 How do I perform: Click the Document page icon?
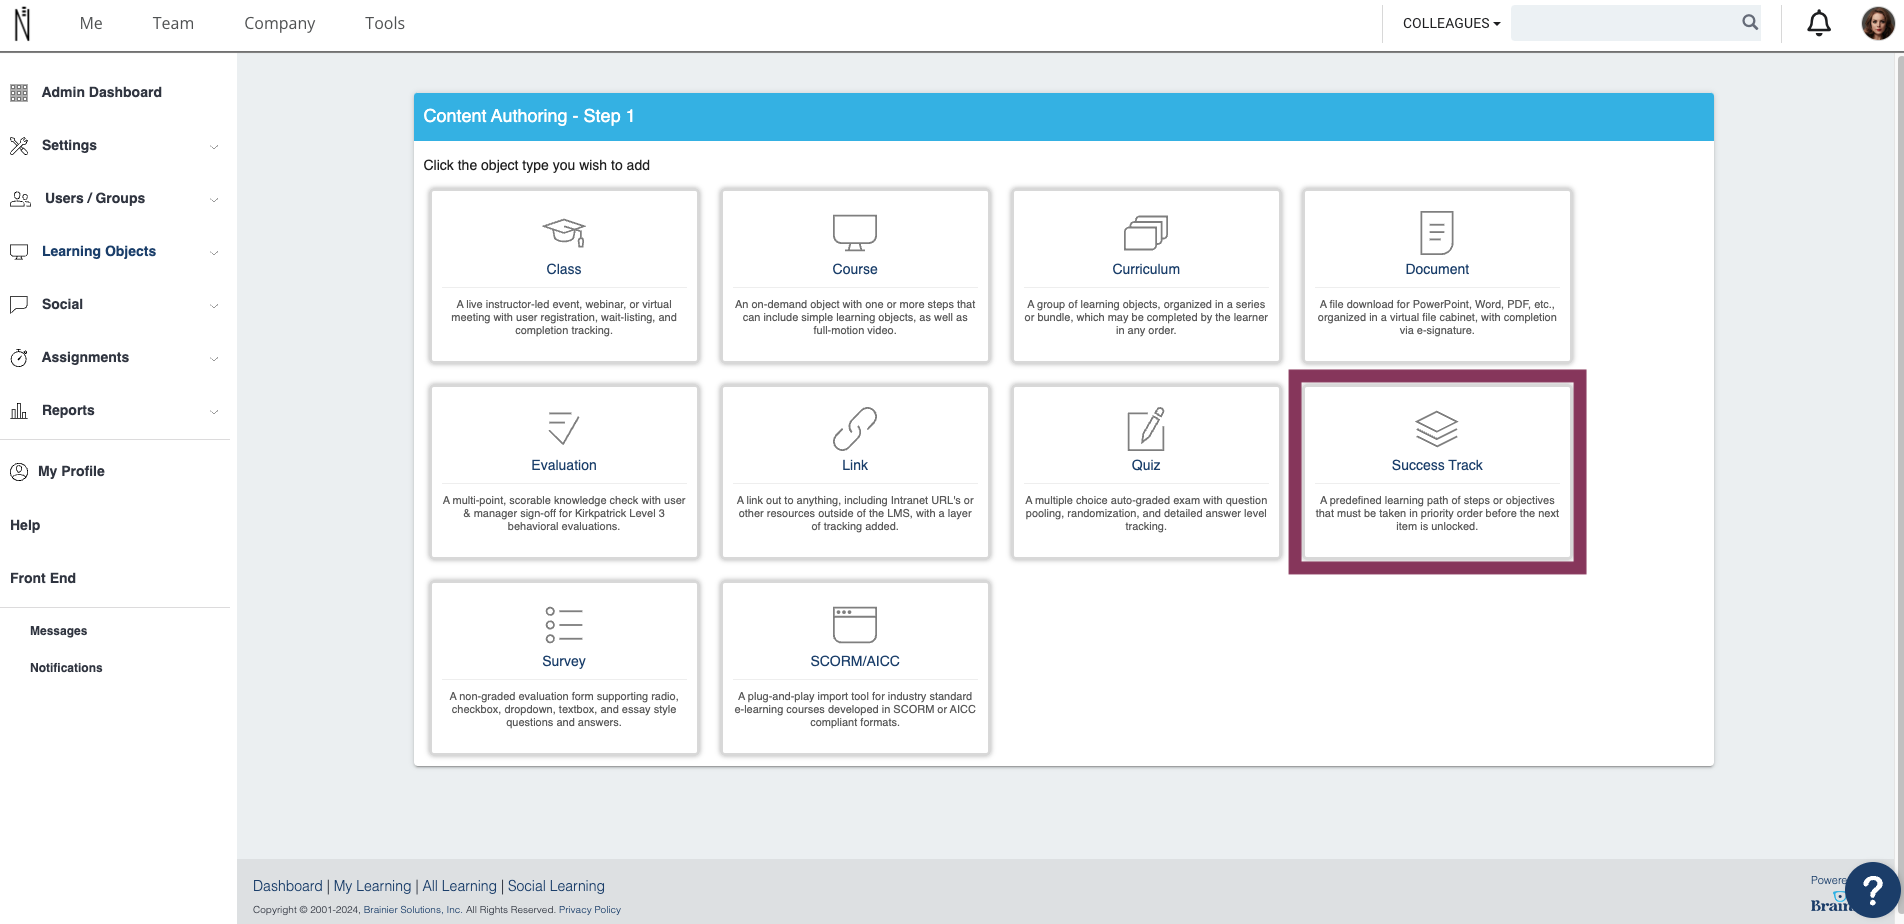(1437, 232)
